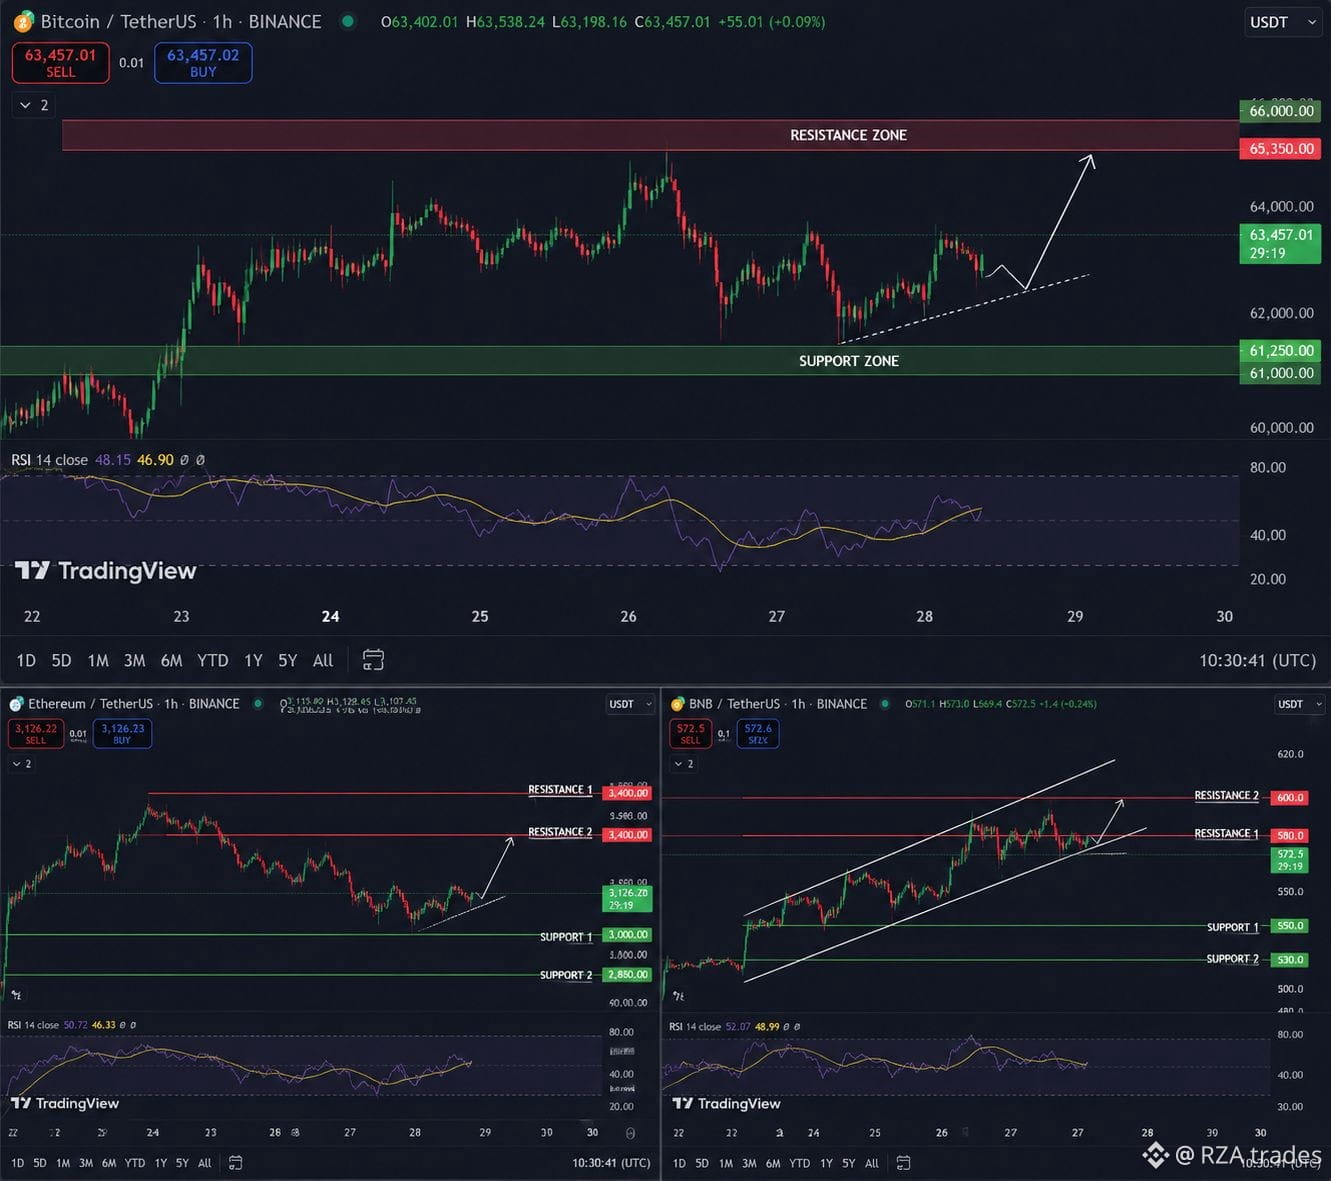Collapse the indicator legend in Ethereum chart
This screenshot has width=1331, height=1181.
pos(22,764)
